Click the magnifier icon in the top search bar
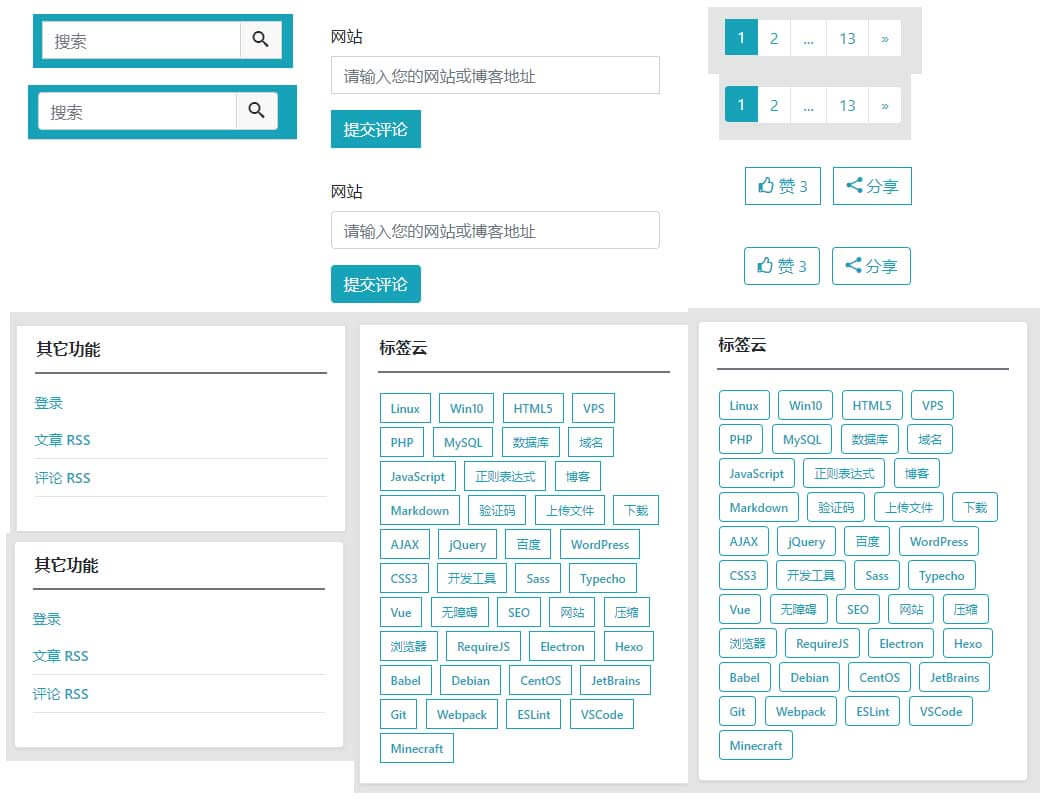 261,40
